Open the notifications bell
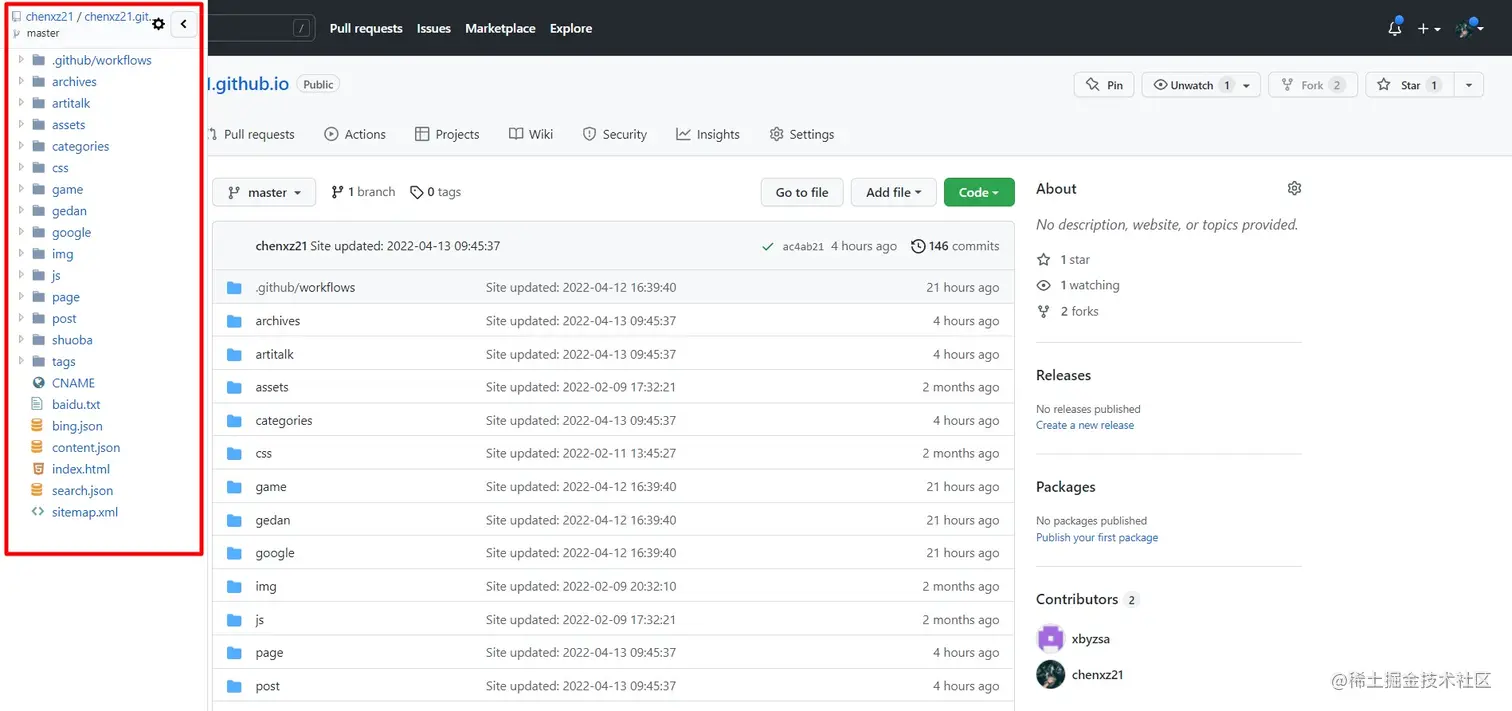Image resolution: width=1512 pixels, height=711 pixels. click(1395, 28)
